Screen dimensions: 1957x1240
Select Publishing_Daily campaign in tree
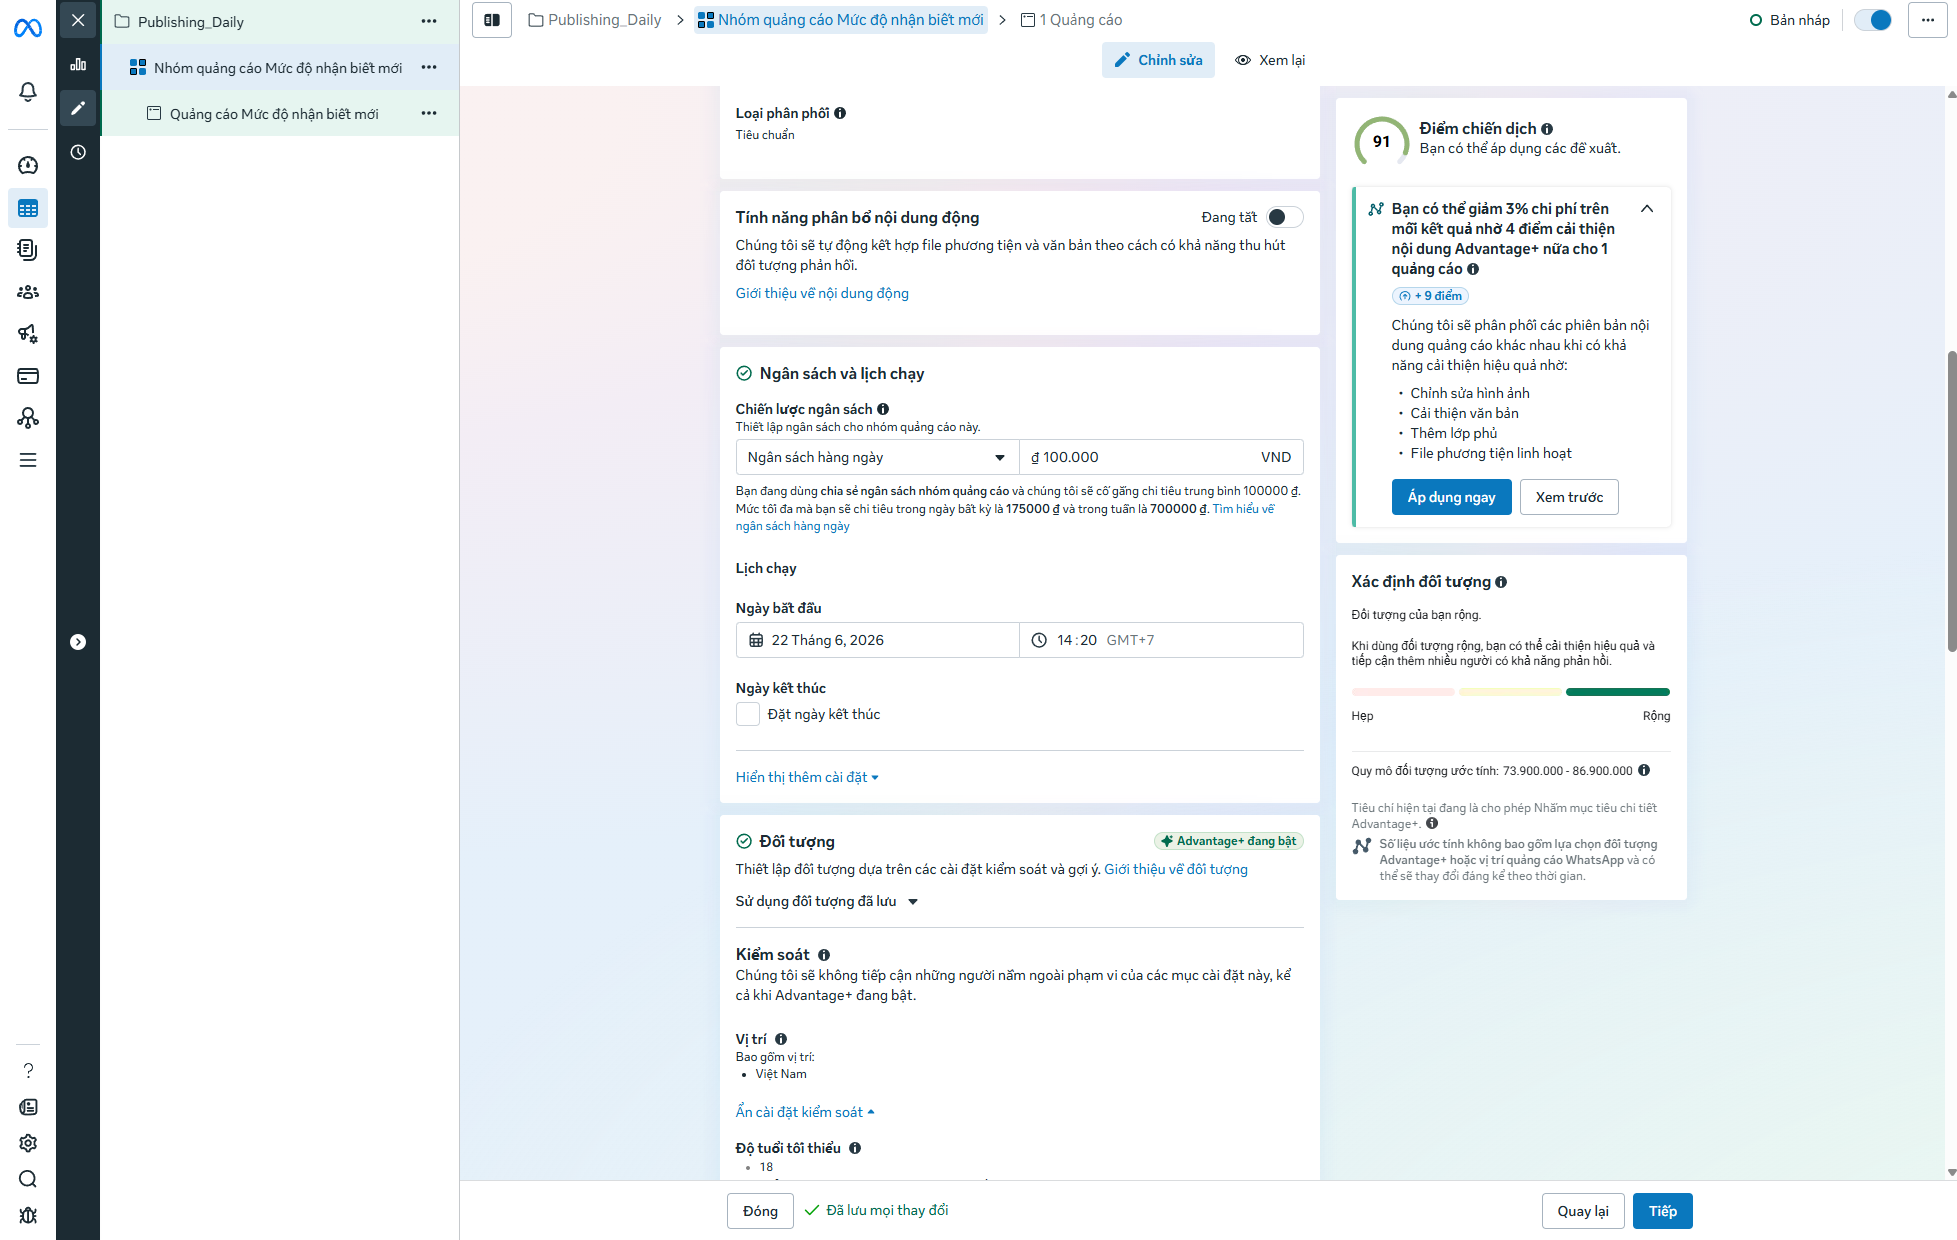(191, 21)
